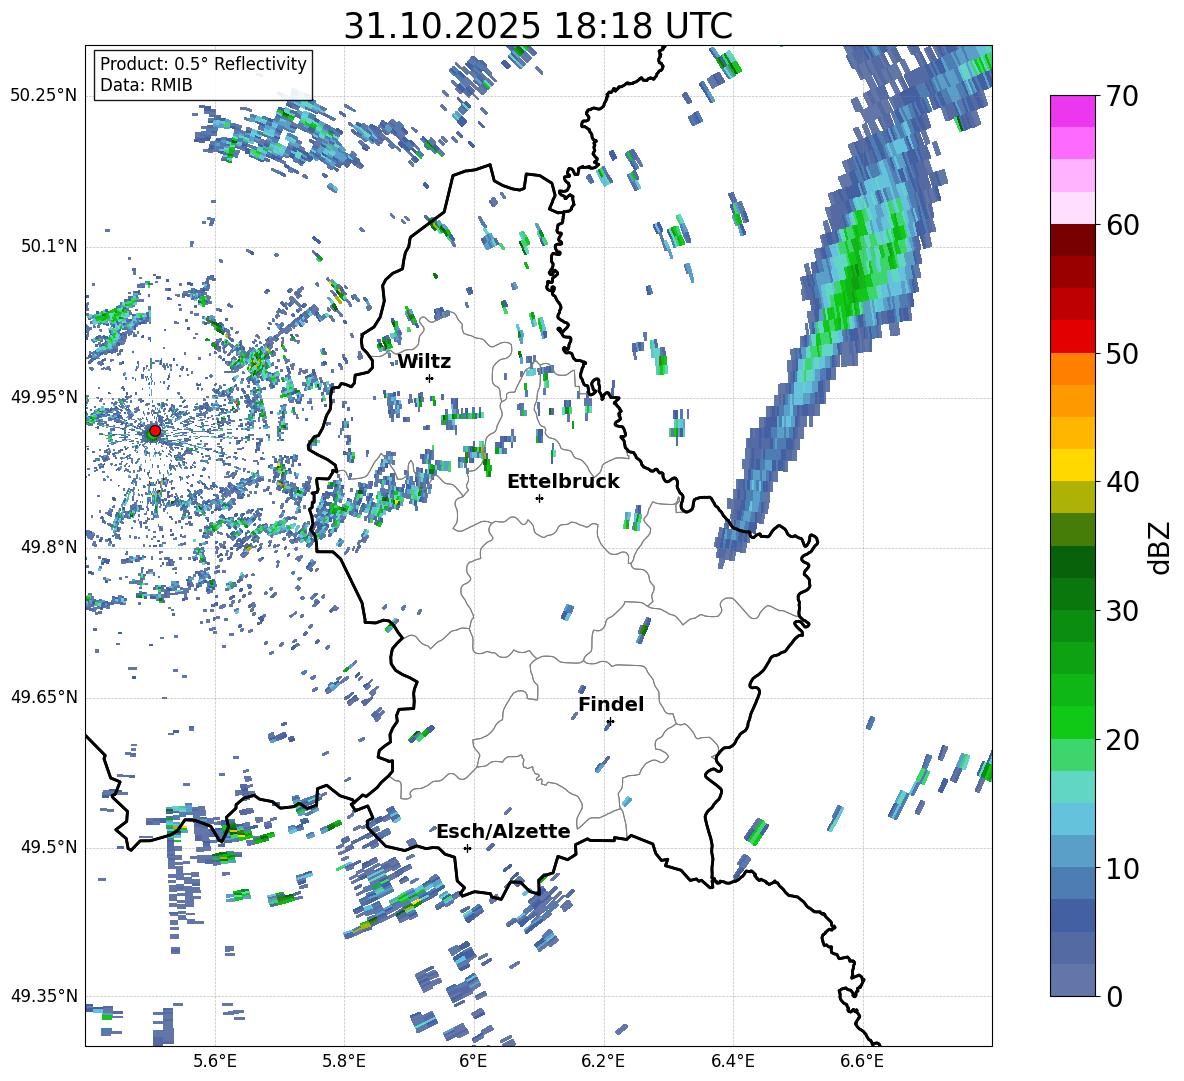The width and height of the screenshot is (1184, 1081).
Task: Click the 20 tick label on colorbar
Action: tap(1122, 739)
